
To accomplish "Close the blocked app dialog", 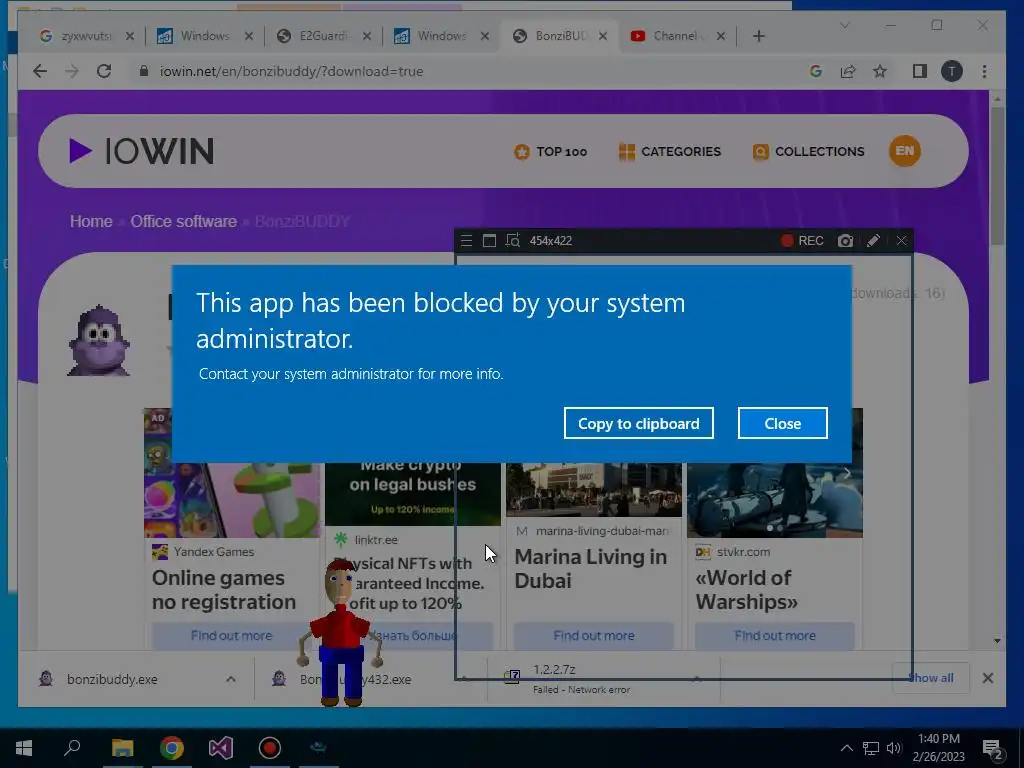I will point(782,423).
